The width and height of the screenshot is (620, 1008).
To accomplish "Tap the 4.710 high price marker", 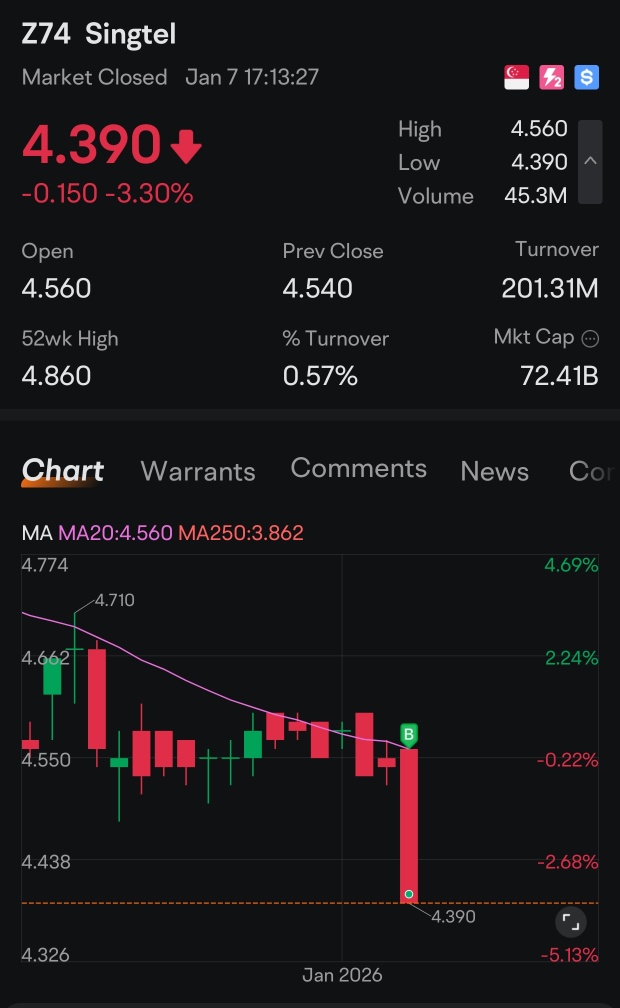I will pos(114,600).
